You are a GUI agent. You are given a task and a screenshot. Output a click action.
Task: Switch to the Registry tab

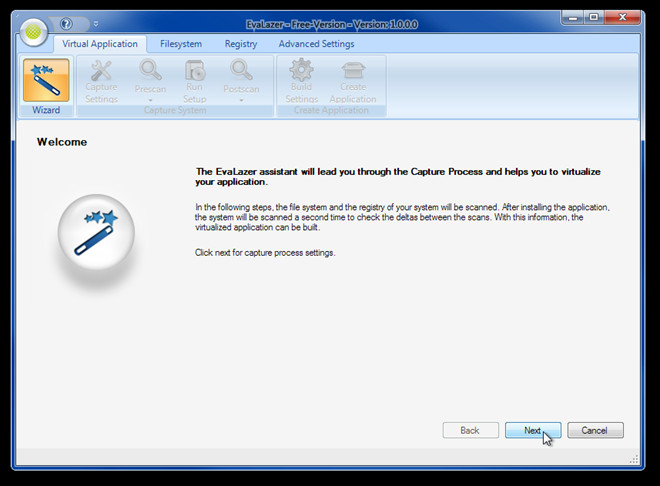click(241, 44)
